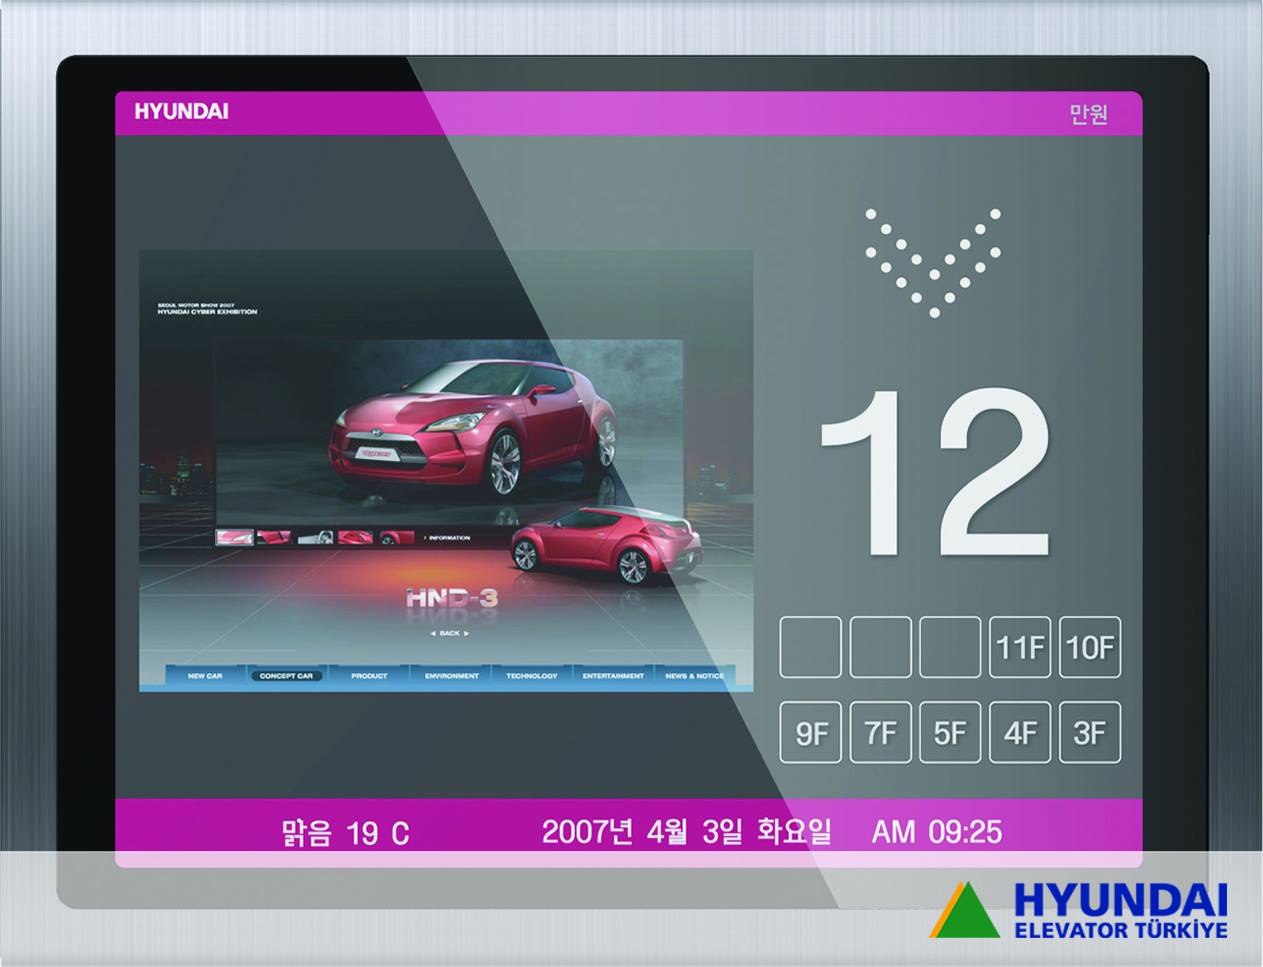This screenshot has height=967, width=1263.
Task: Open the Product tab
Action: (369, 676)
